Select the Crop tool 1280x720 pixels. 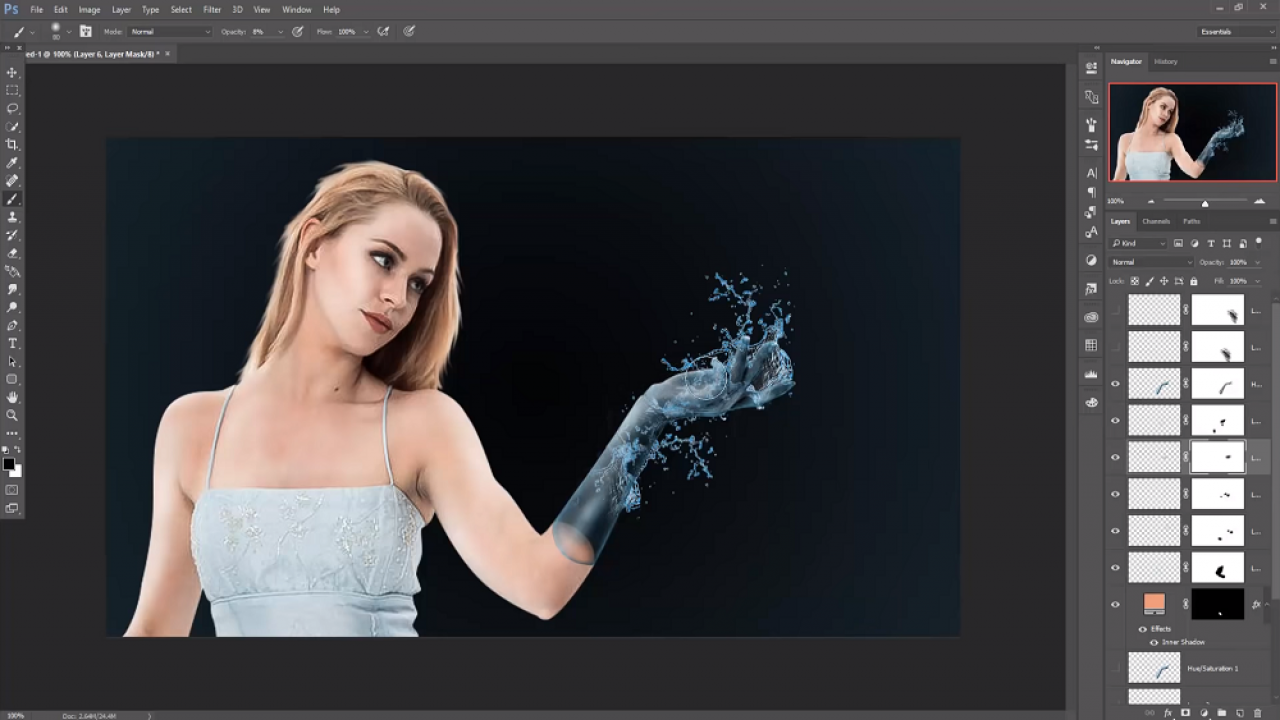click(x=12, y=143)
